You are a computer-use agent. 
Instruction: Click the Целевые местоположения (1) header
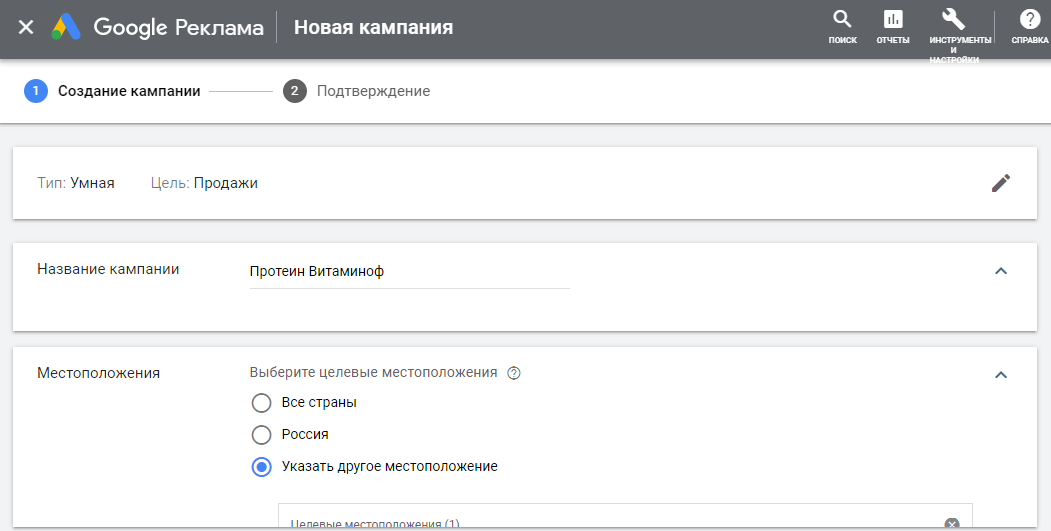coord(374,523)
